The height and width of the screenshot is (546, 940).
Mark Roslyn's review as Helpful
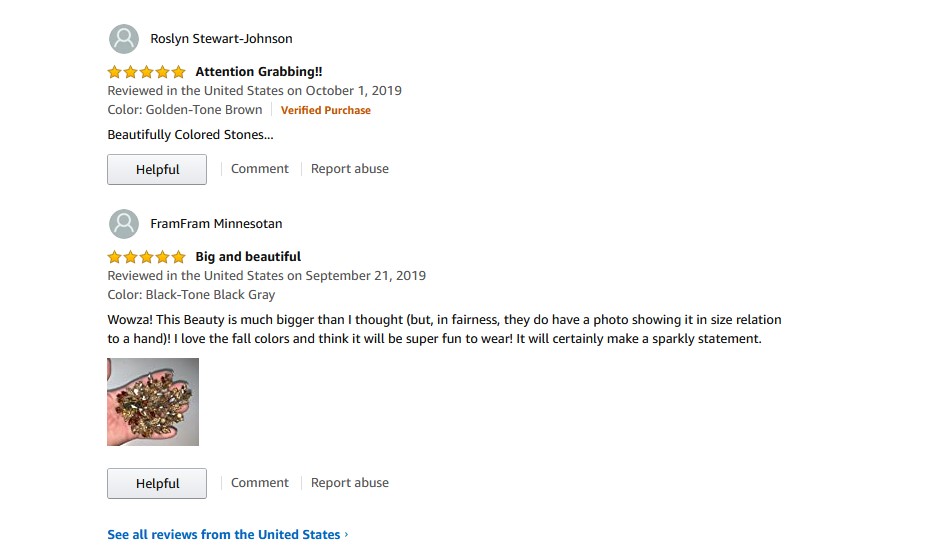coord(157,169)
